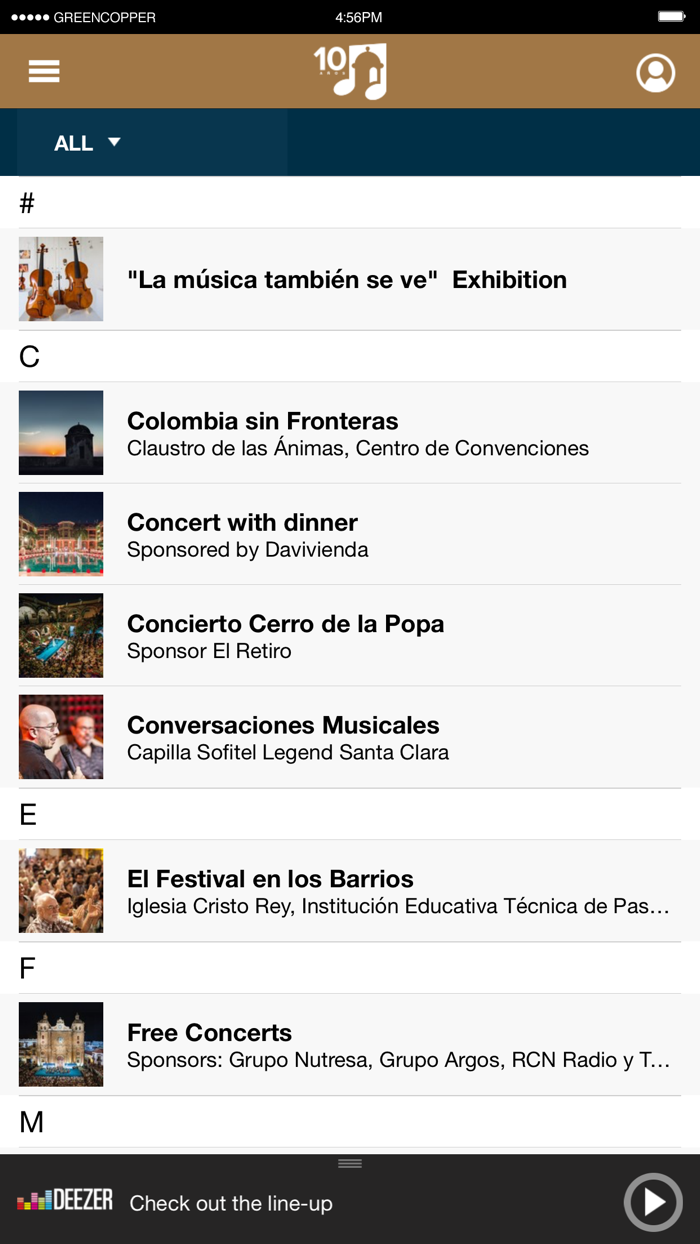Tap the crowd photo beside El Festival en los Barrios
This screenshot has width=700, height=1244.
pyautogui.click(x=60, y=890)
